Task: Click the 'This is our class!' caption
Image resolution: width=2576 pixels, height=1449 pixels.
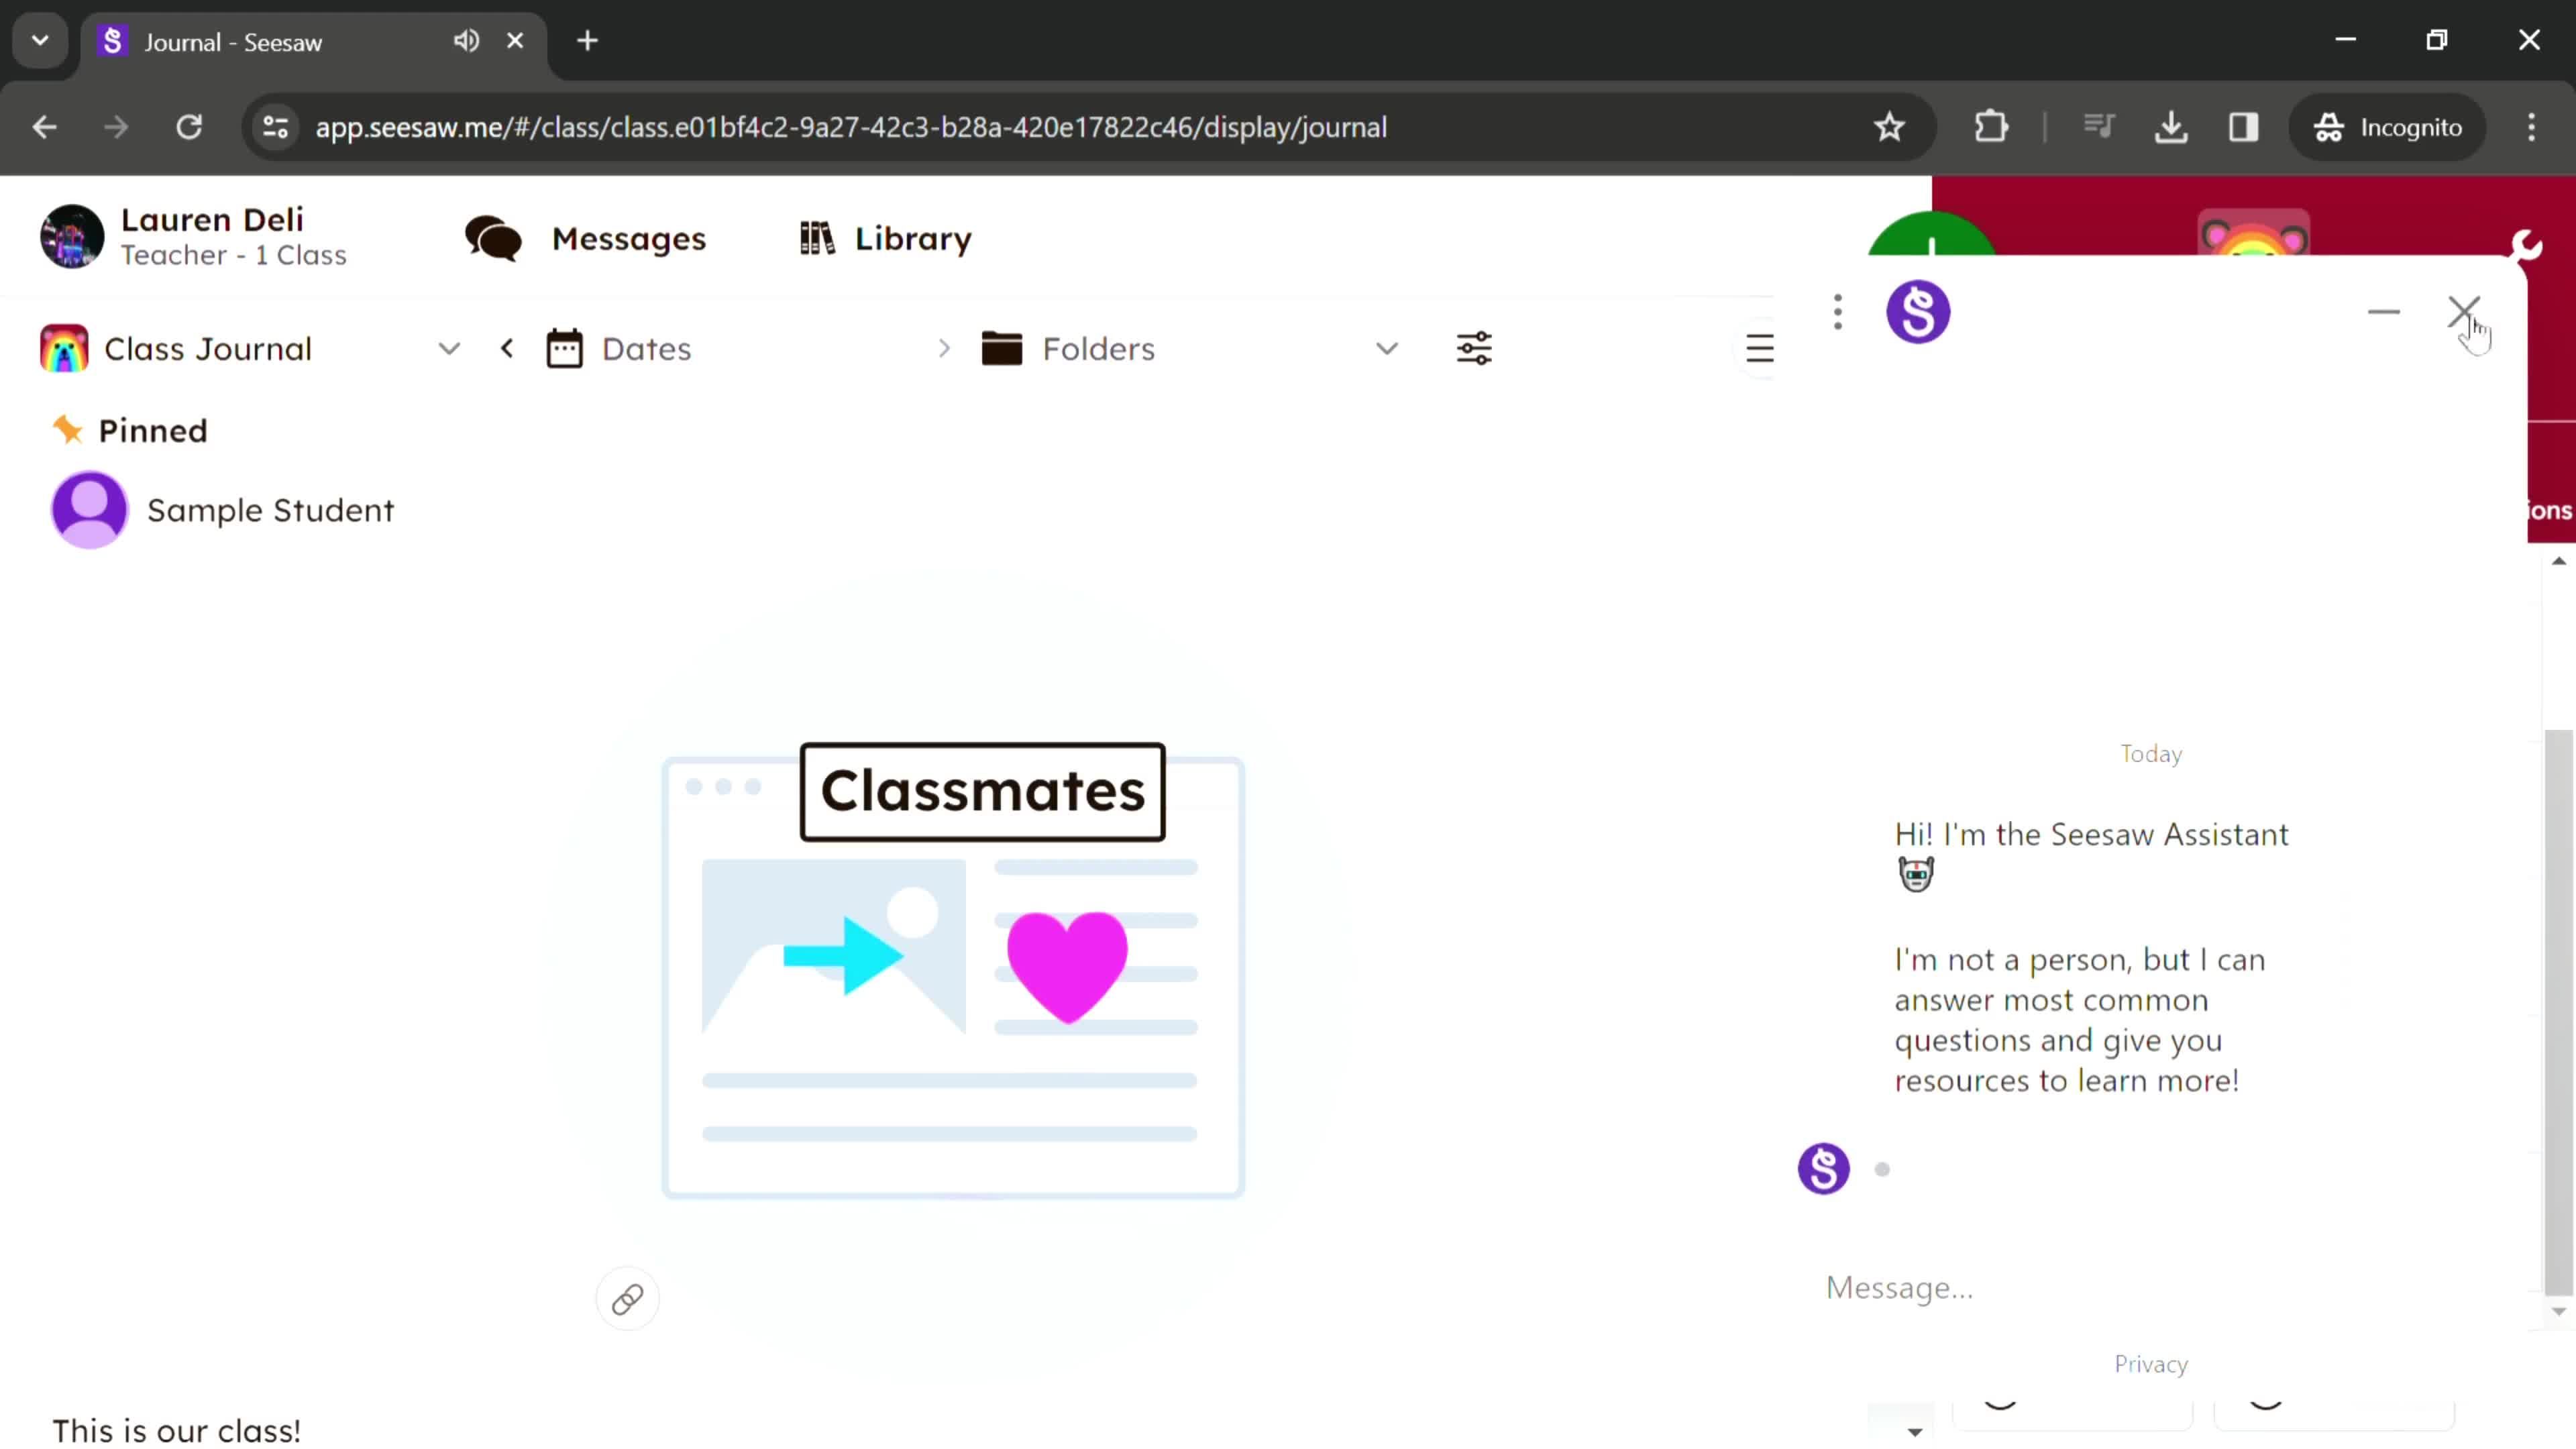Action: pos(176,1431)
